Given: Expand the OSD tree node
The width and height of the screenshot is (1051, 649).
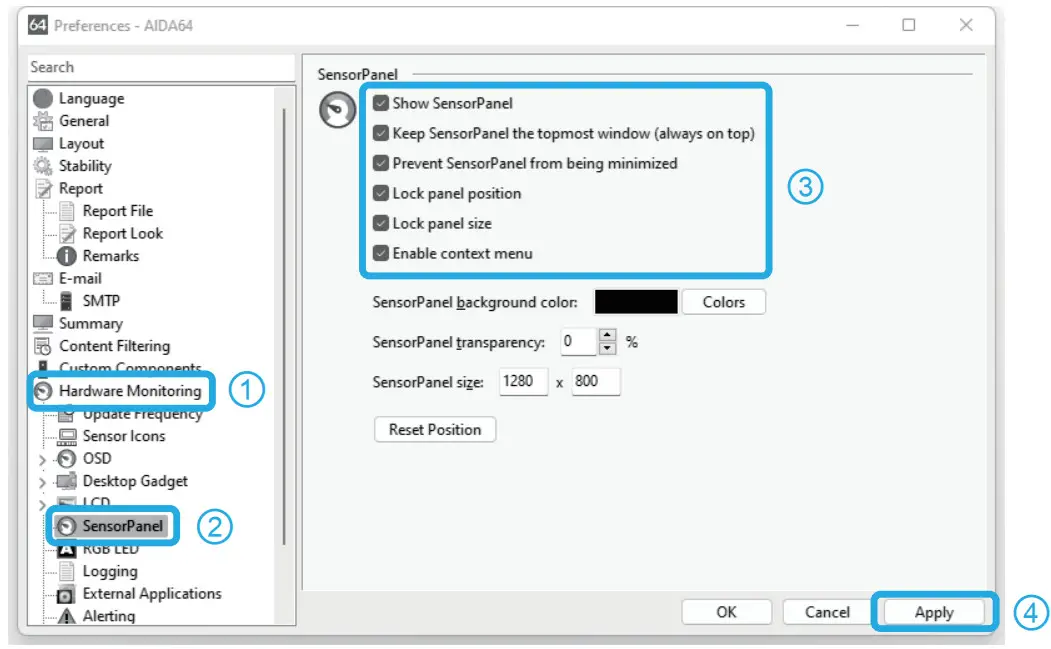Looking at the screenshot, I should point(42,460).
